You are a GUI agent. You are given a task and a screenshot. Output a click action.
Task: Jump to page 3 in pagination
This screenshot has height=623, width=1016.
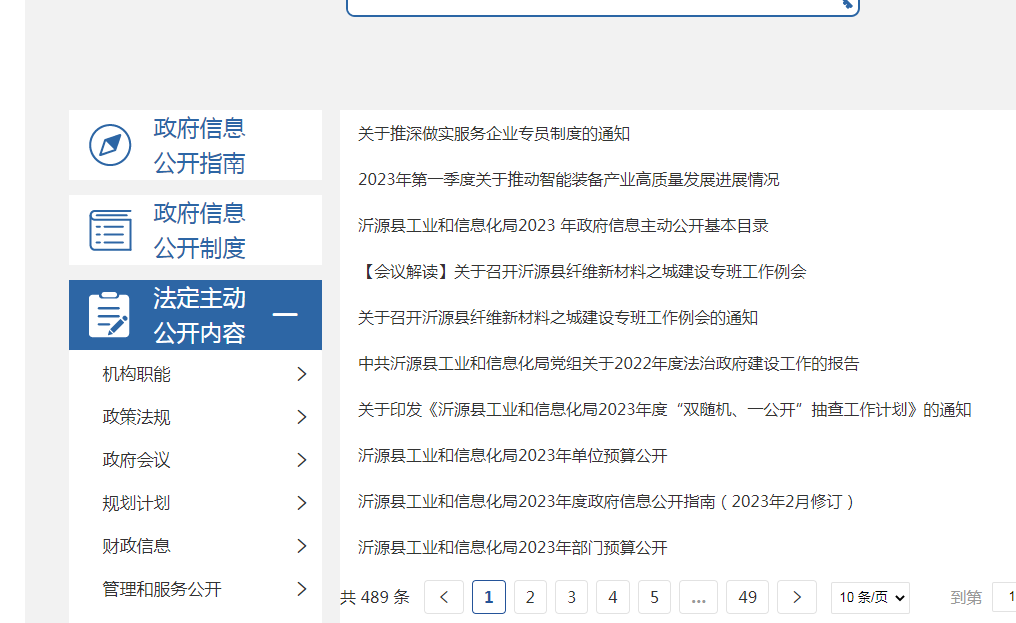click(x=571, y=597)
